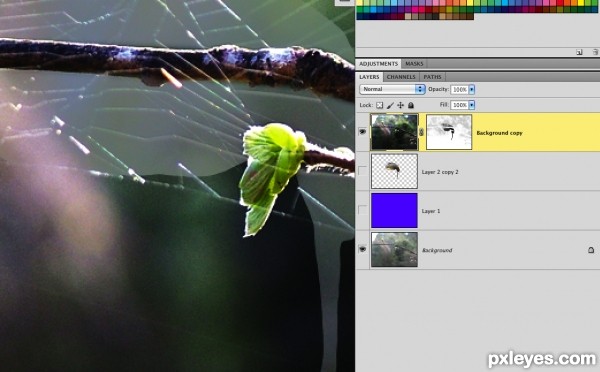The image size is (600, 372).
Task: Switch to the Adjustments tab
Action: 378,64
